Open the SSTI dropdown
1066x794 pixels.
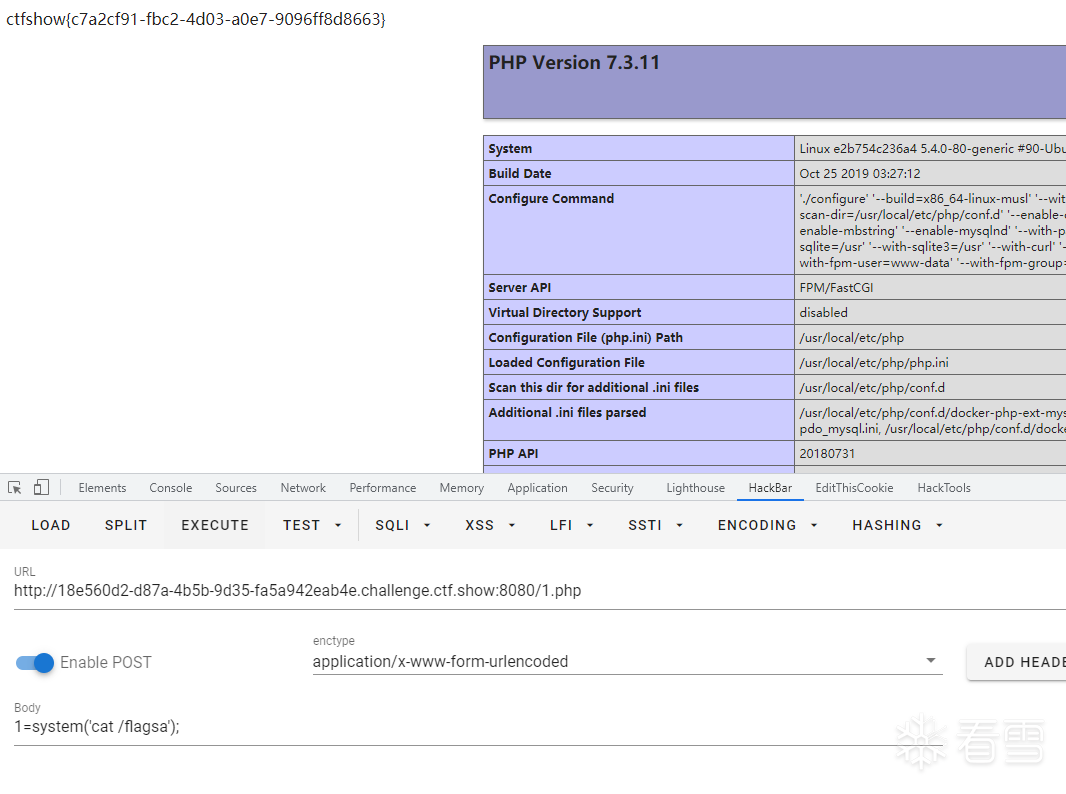(x=655, y=525)
